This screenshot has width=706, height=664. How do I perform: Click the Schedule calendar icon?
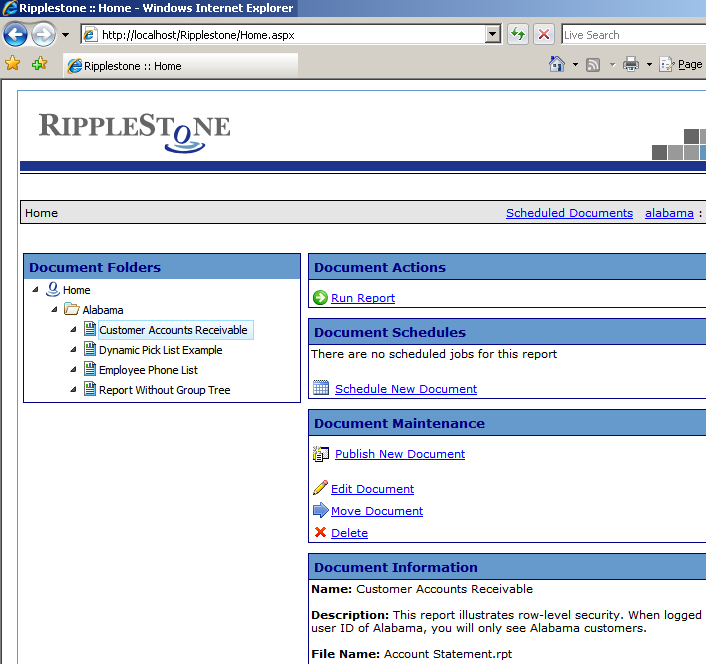(321, 387)
